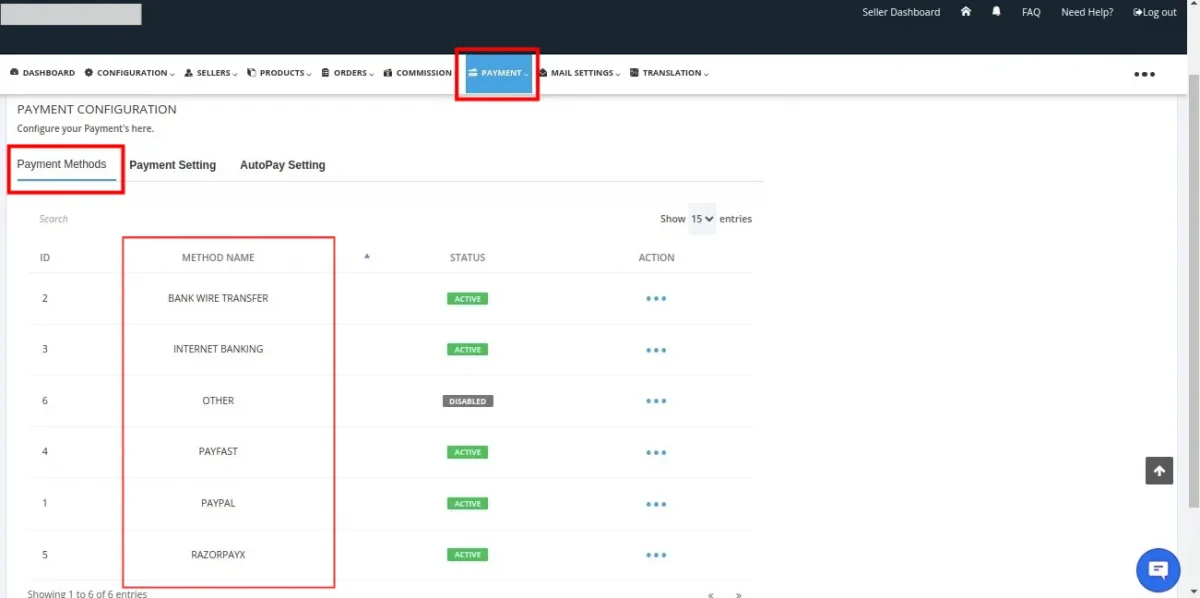This screenshot has width=1200, height=598.
Task: Click the FAQ link
Action: coord(1031,12)
